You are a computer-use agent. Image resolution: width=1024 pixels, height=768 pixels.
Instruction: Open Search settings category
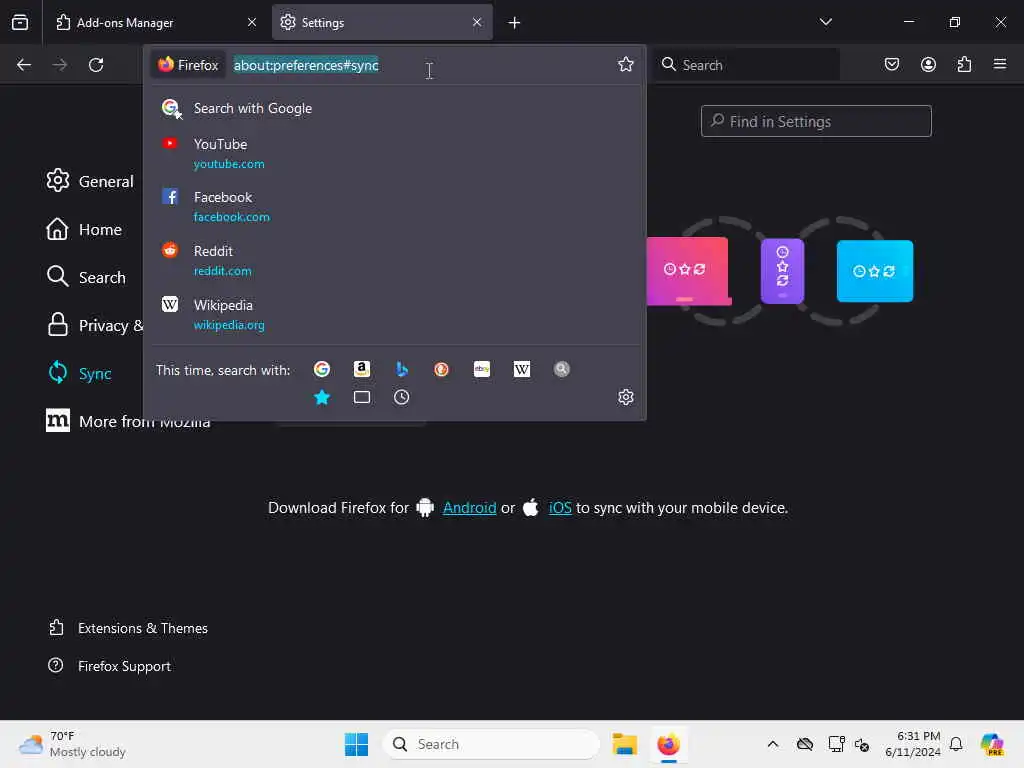pyautogui.click(x=86, y=278)
